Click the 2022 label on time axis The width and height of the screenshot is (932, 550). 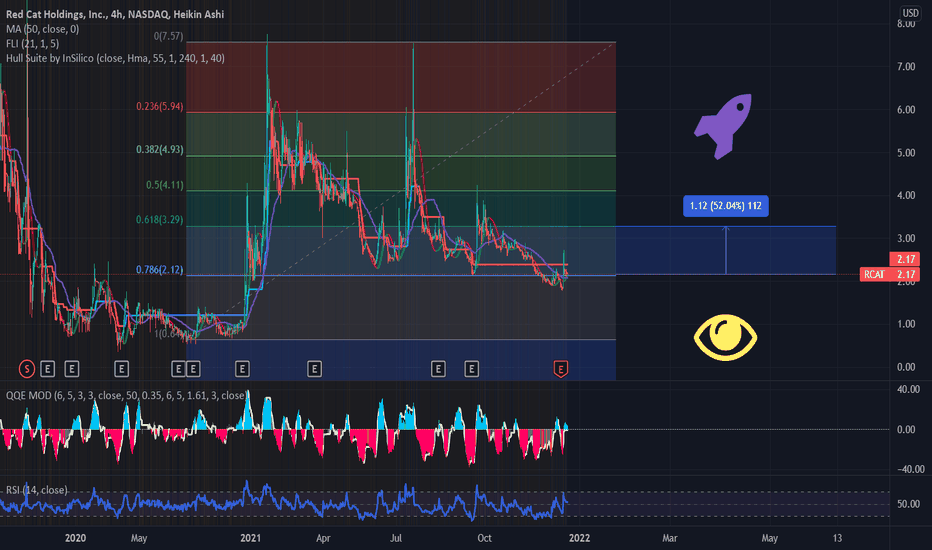pos(580,538)
